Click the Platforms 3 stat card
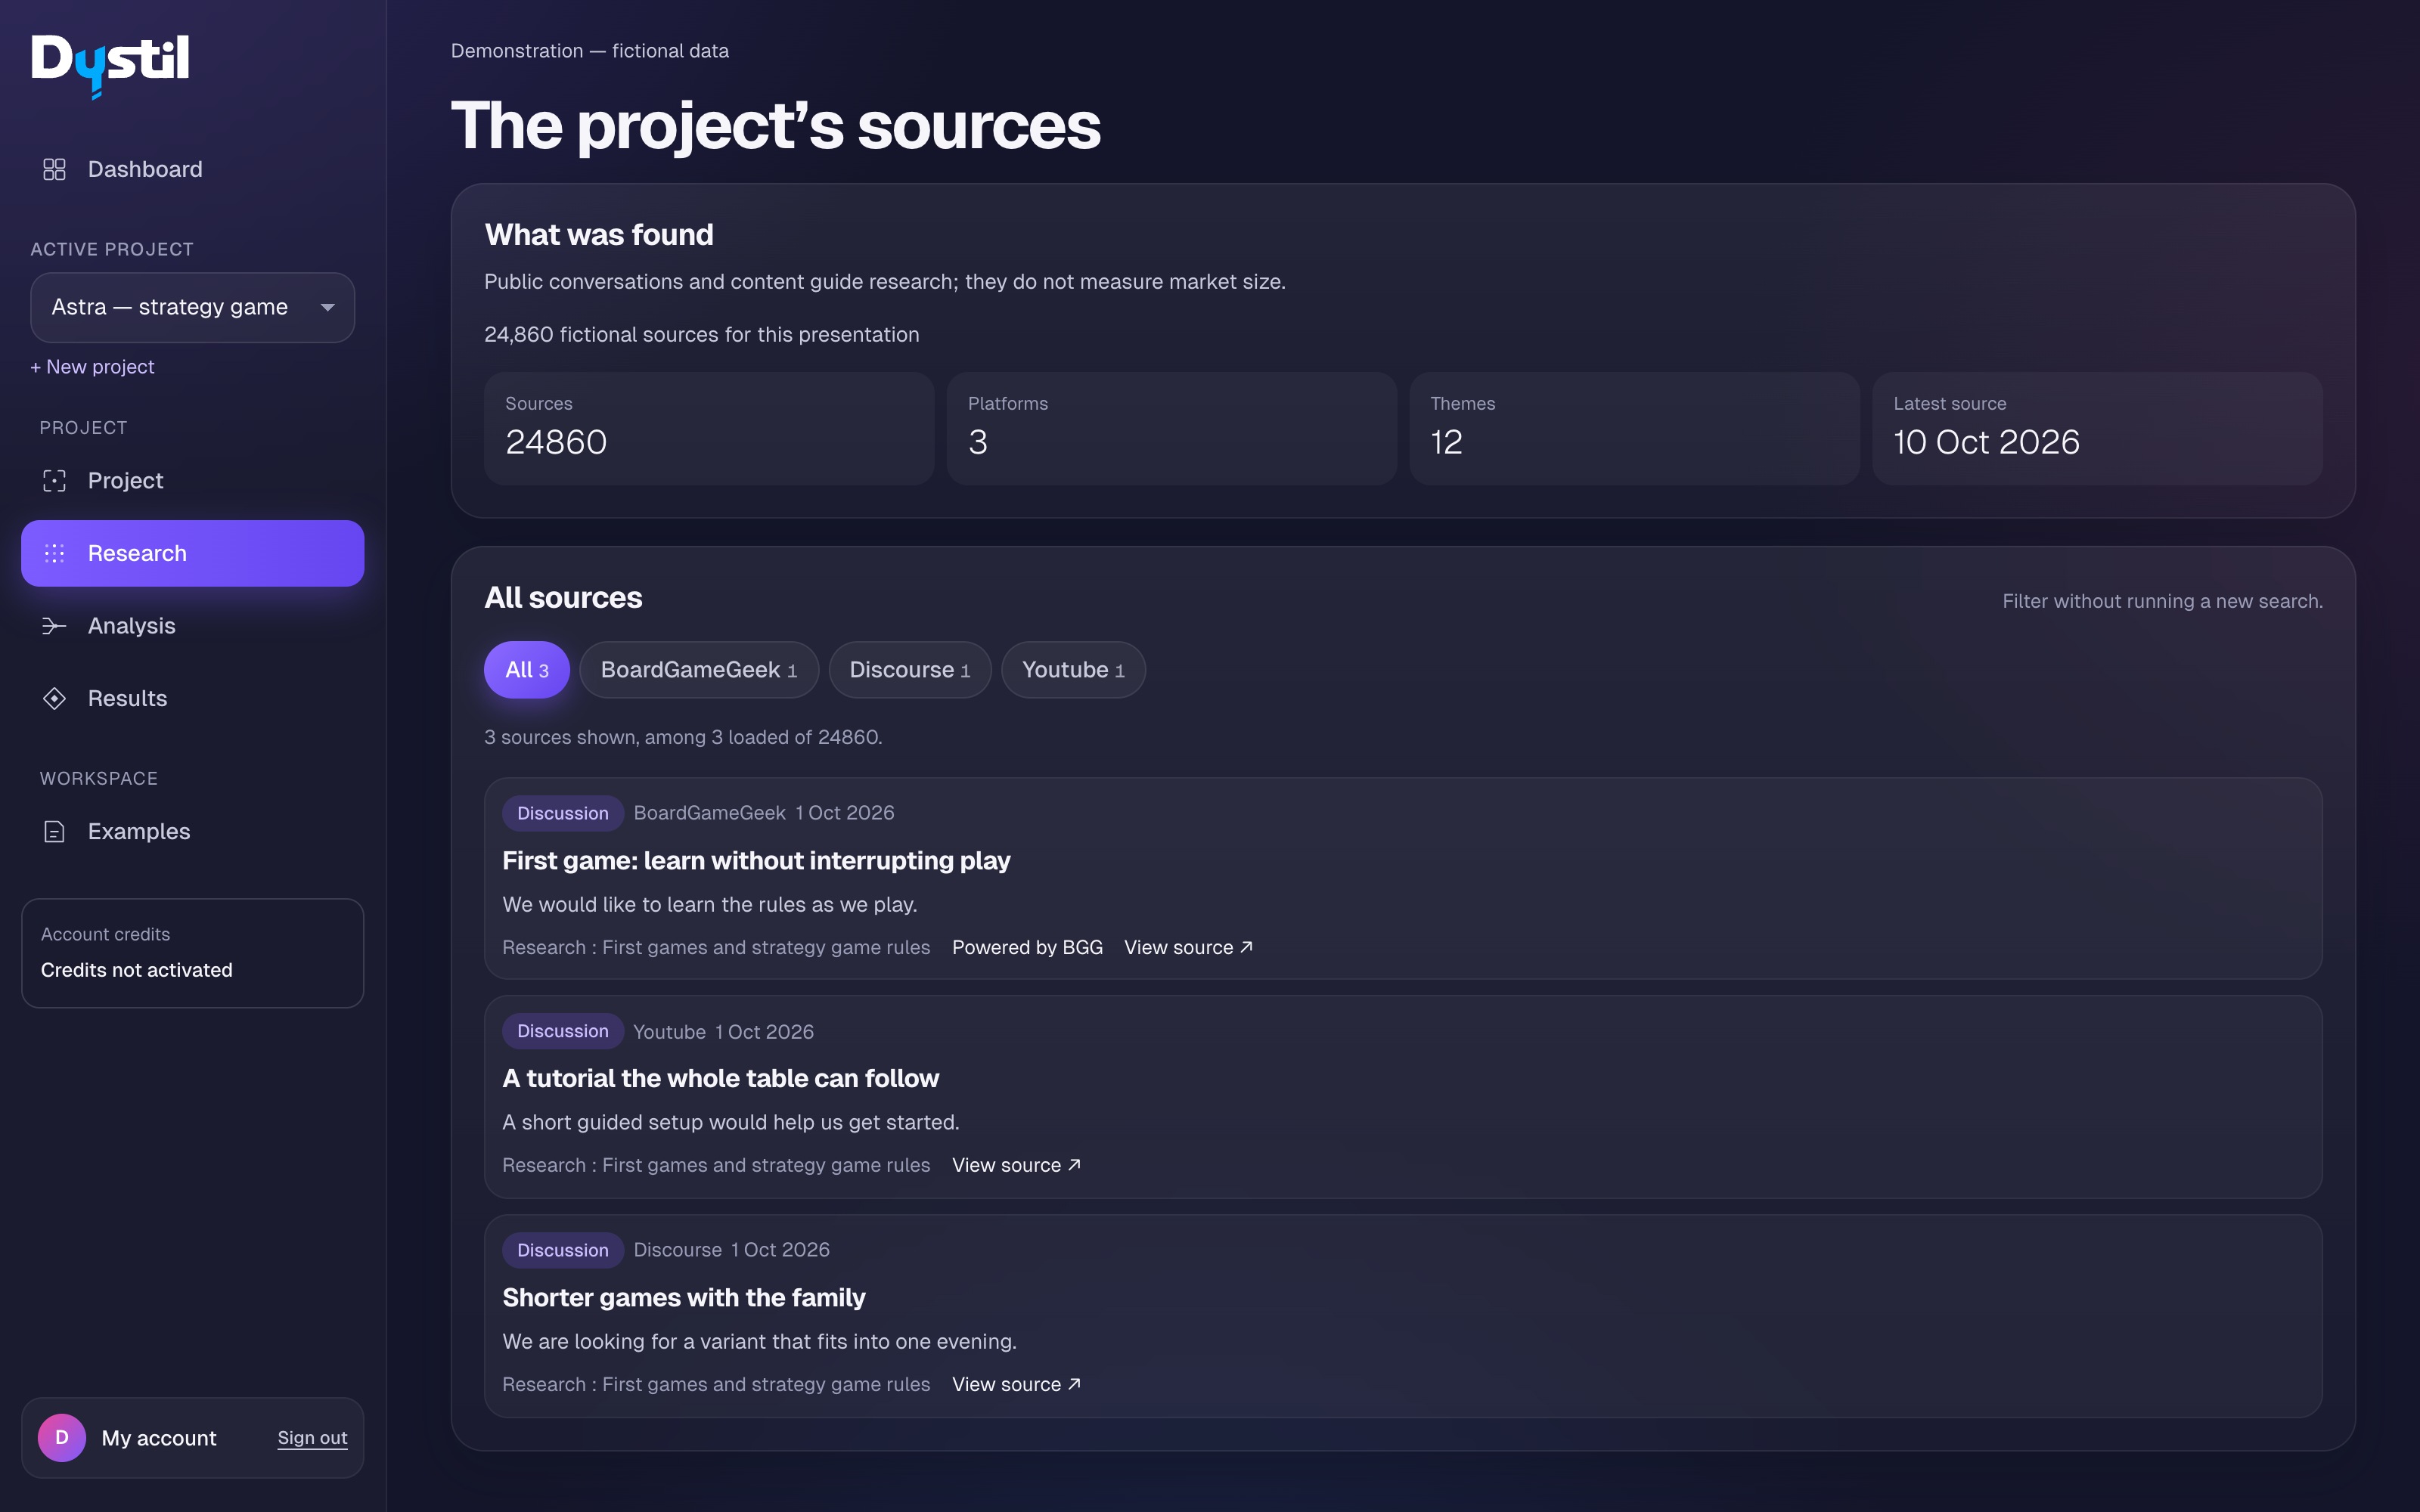 tap(1171, 429)
